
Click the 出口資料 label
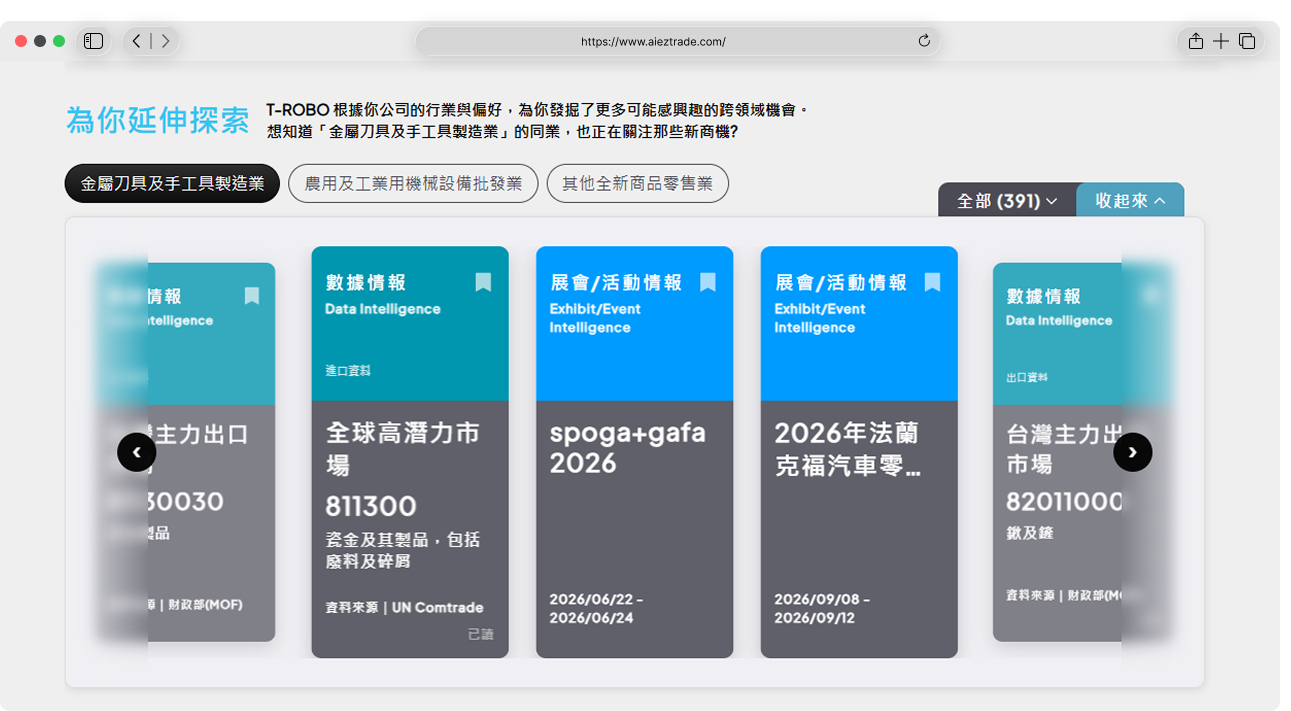pos(1027,378)
